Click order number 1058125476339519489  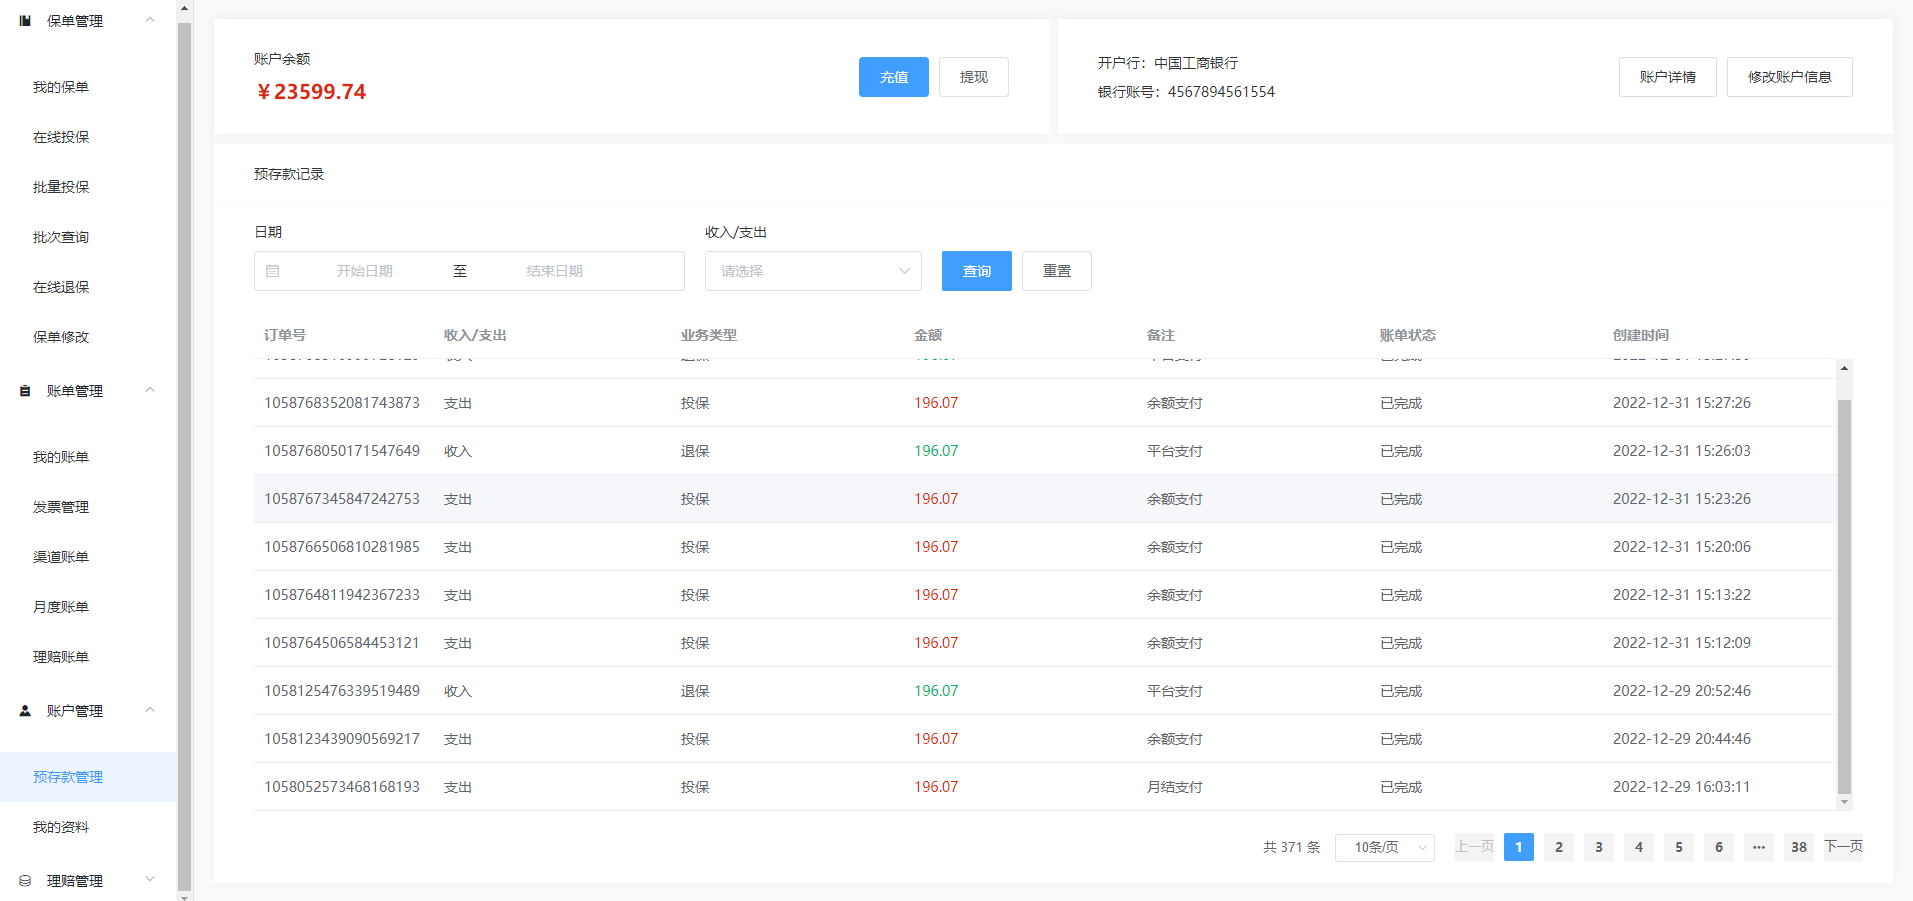tap(342, 691)
